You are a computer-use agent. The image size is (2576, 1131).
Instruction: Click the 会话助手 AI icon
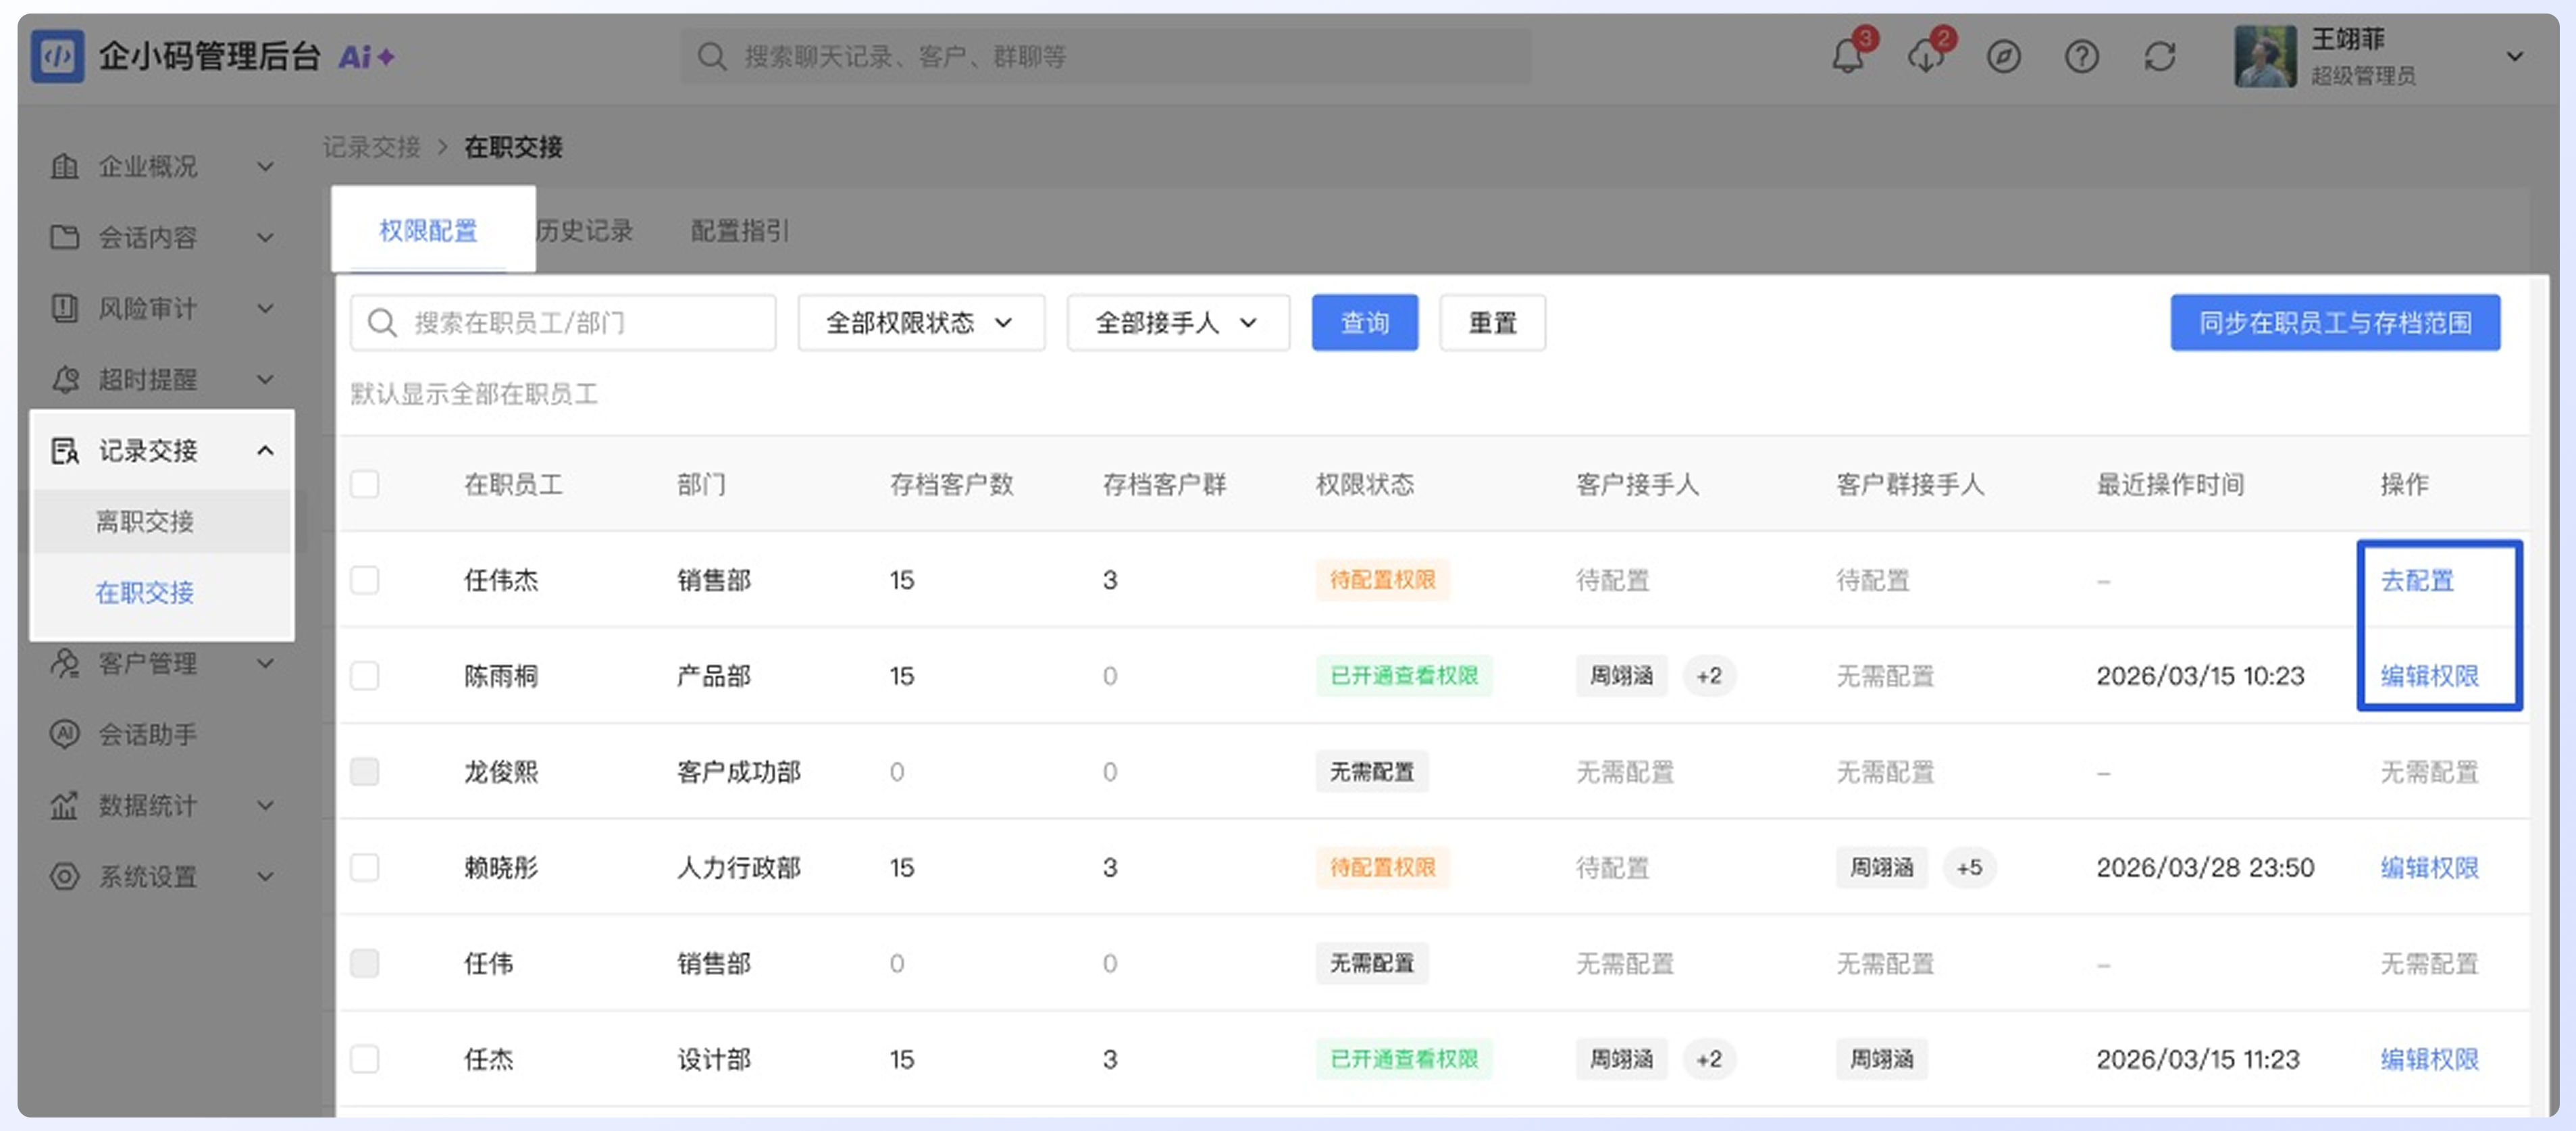coord(65,734)
